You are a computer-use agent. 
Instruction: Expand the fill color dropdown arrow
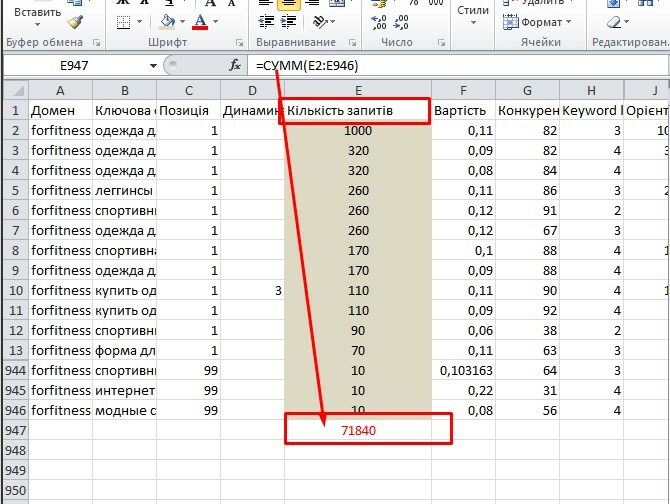coord(182,21)
